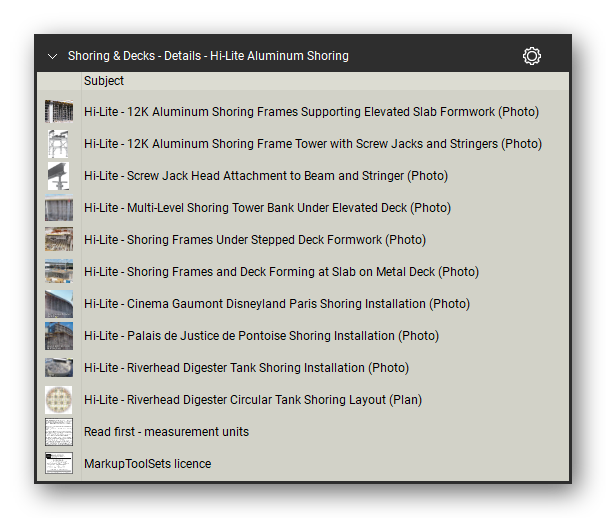The width and height of the screenshot is (606, 518).
Task: Select thumbnail for Palais de Justice de Pontoise
Action: [59, 336]
